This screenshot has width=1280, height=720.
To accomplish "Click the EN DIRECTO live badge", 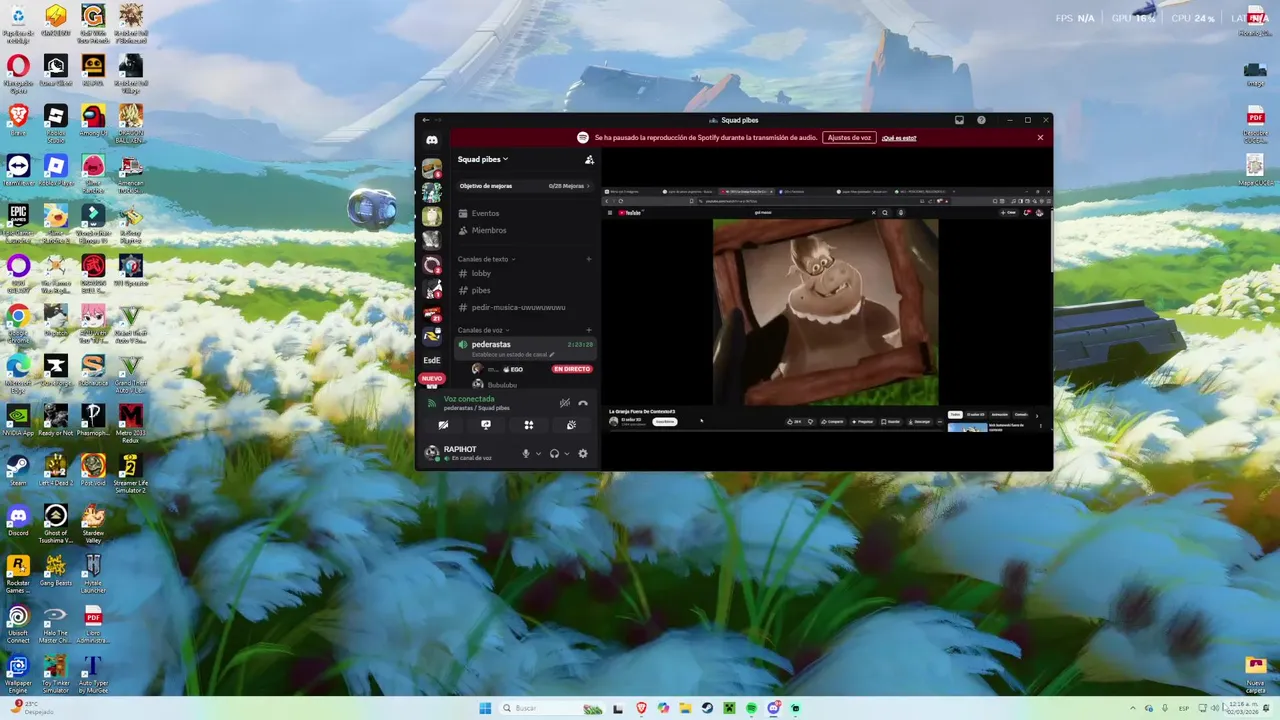I will point(572,369).
